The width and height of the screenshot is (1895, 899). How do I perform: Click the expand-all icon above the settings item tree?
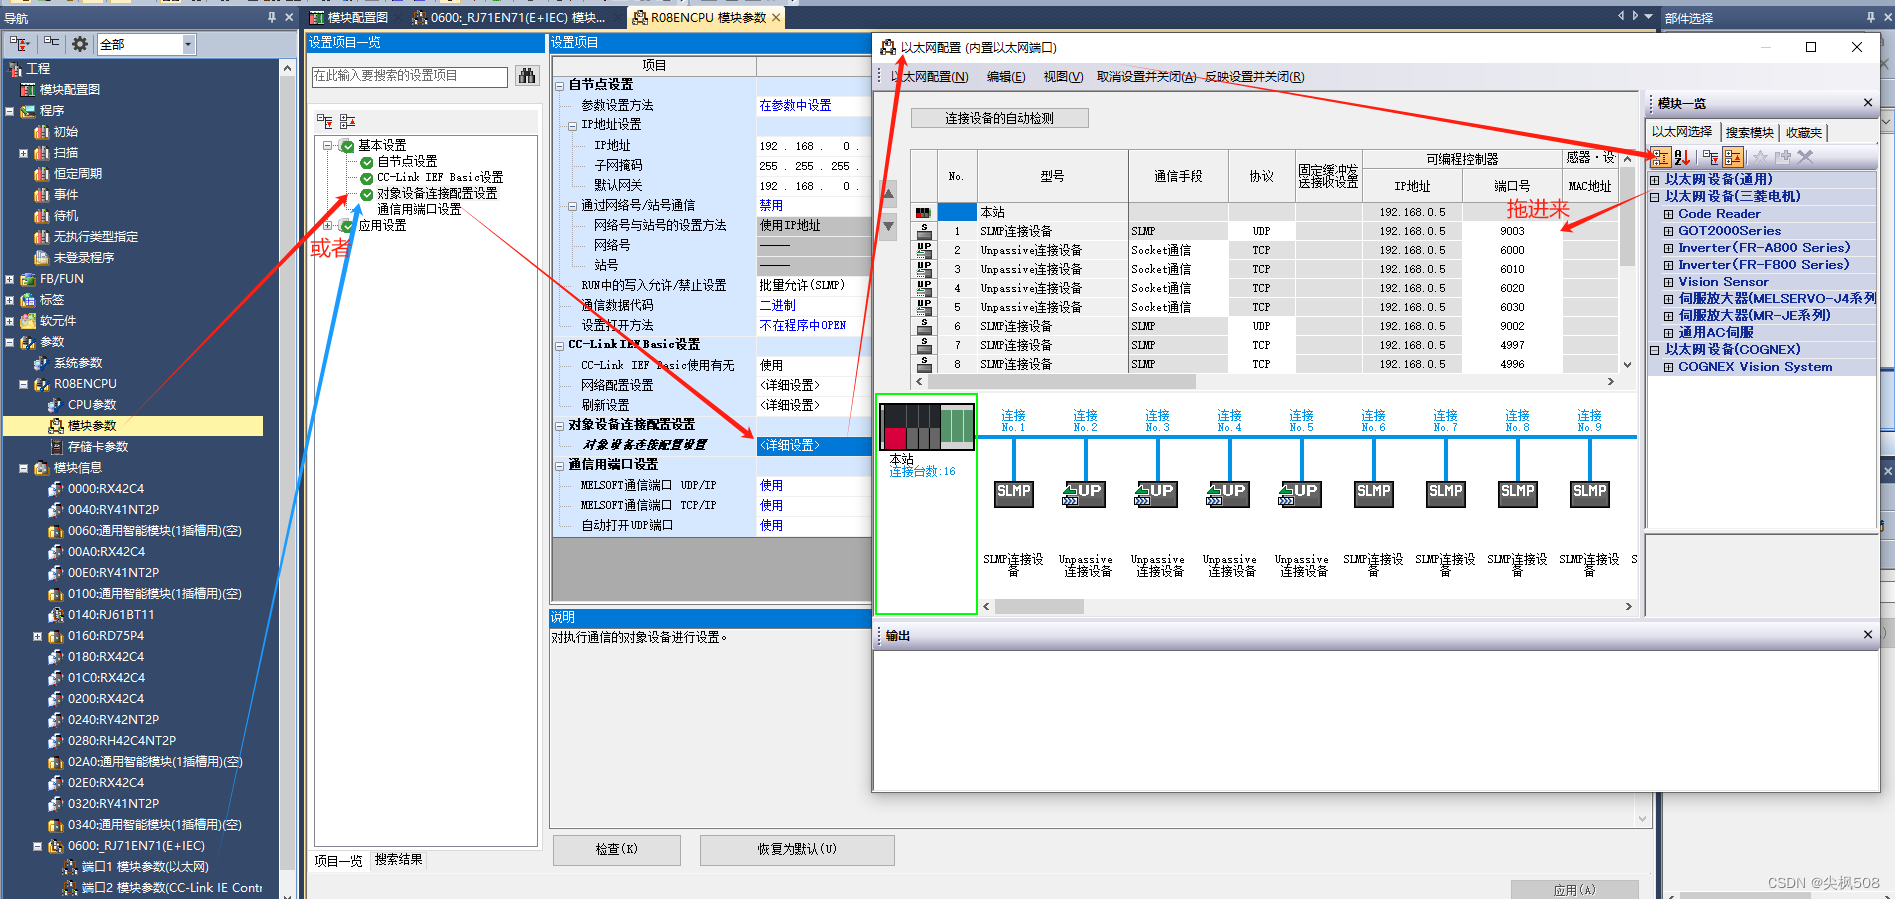point(325,121)
